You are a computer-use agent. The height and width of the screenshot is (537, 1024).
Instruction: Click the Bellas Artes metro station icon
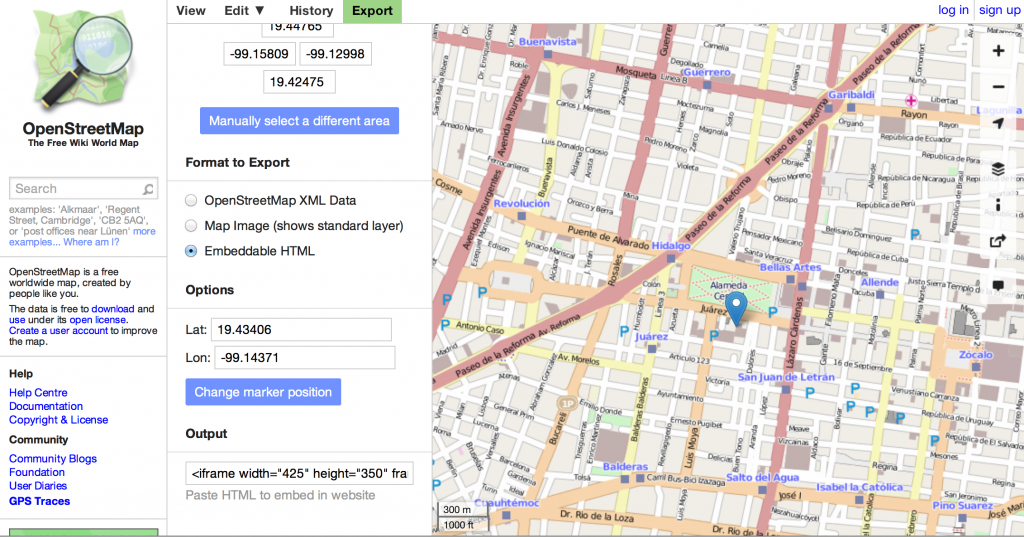point(790,279)
